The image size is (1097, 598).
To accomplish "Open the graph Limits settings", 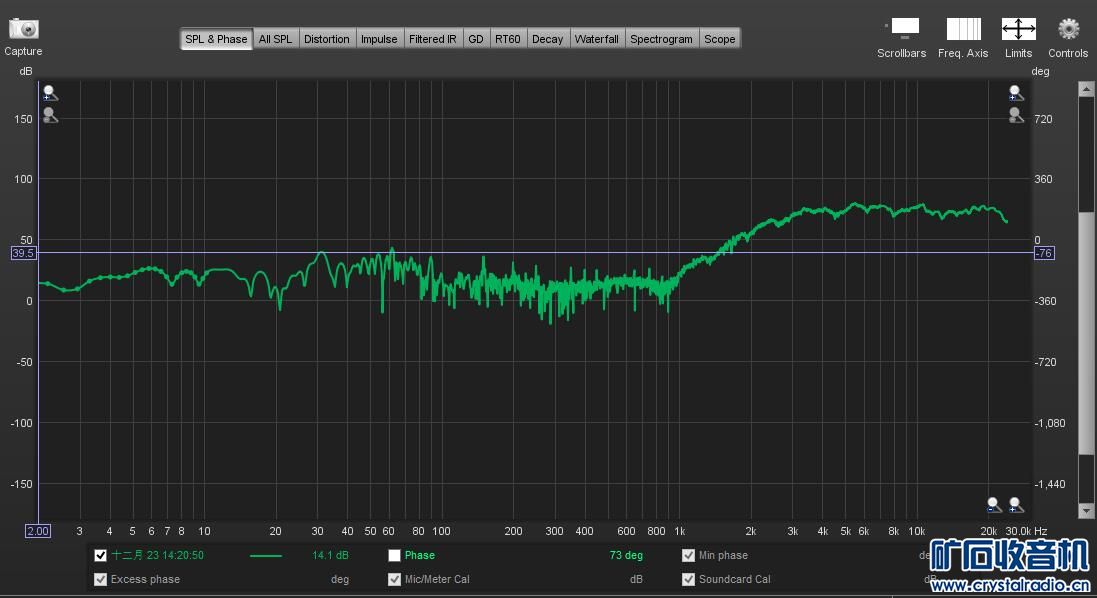I will point(1018,28).
